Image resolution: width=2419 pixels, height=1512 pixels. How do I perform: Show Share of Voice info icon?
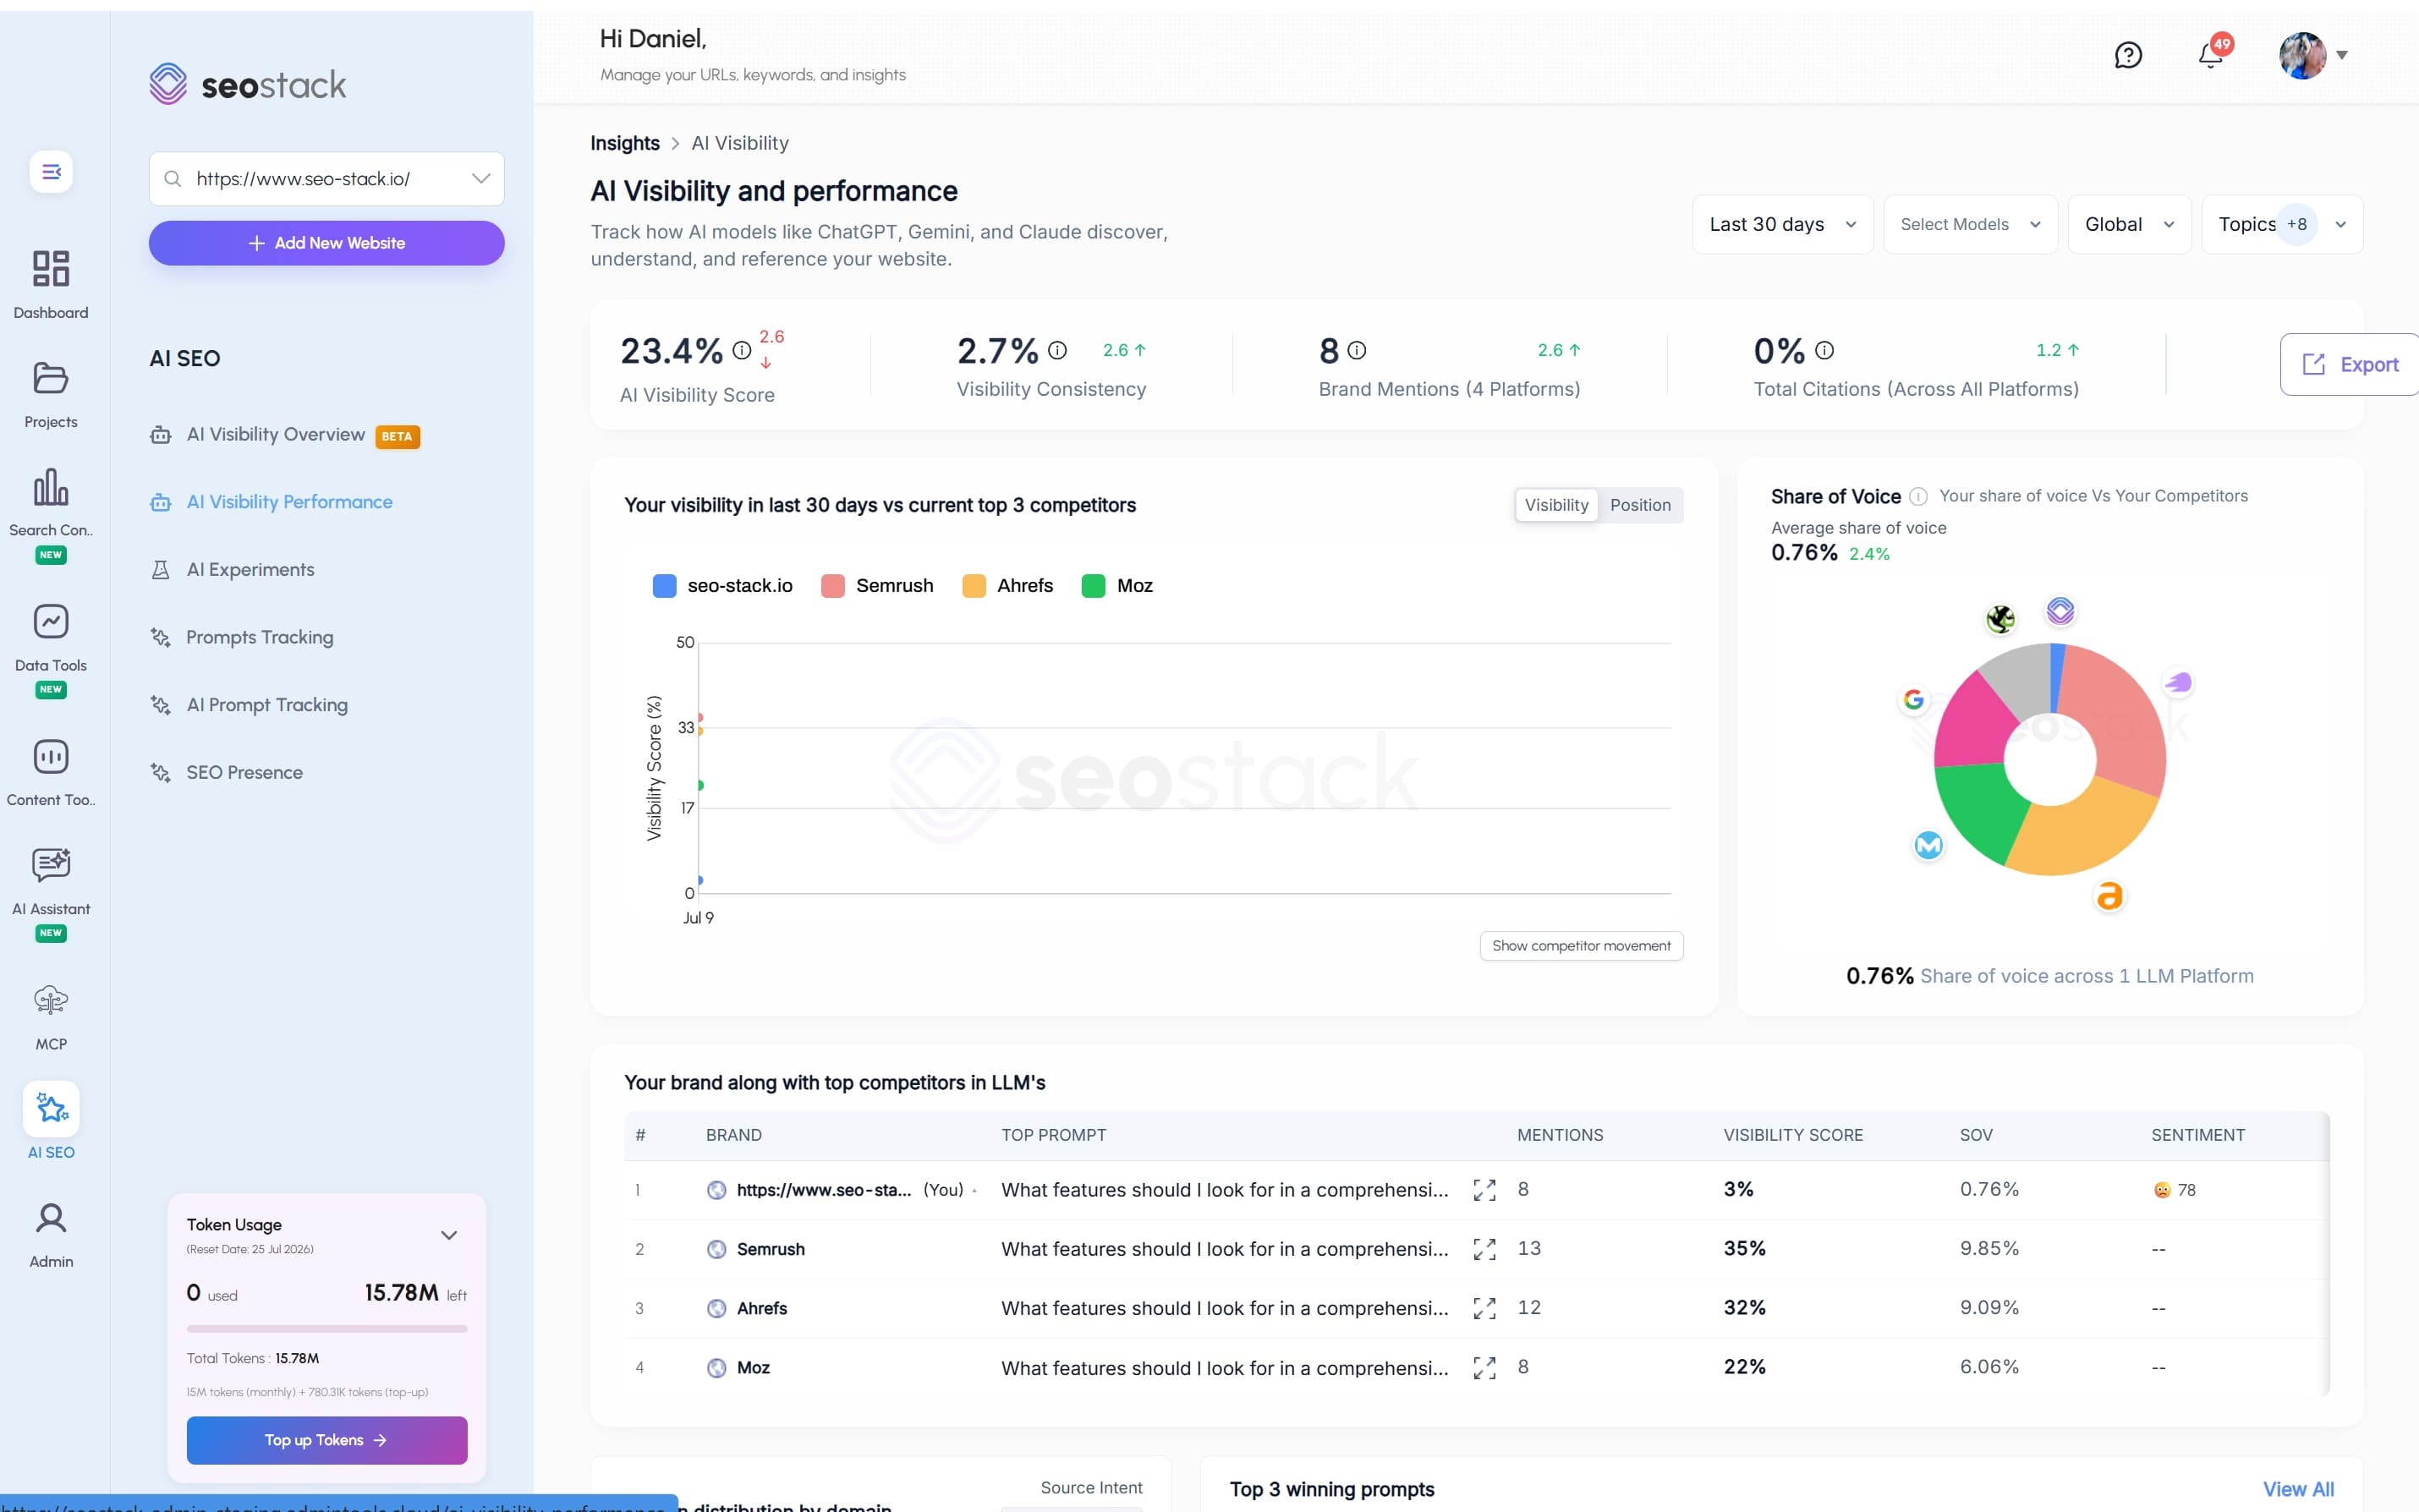(1918, 497)
